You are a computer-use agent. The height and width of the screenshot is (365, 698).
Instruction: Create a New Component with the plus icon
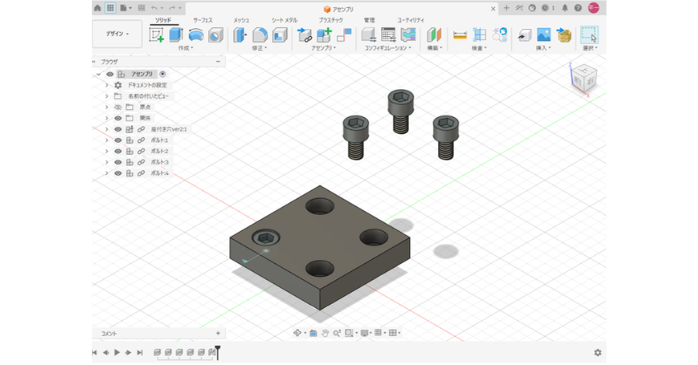[x=324, y=35]
